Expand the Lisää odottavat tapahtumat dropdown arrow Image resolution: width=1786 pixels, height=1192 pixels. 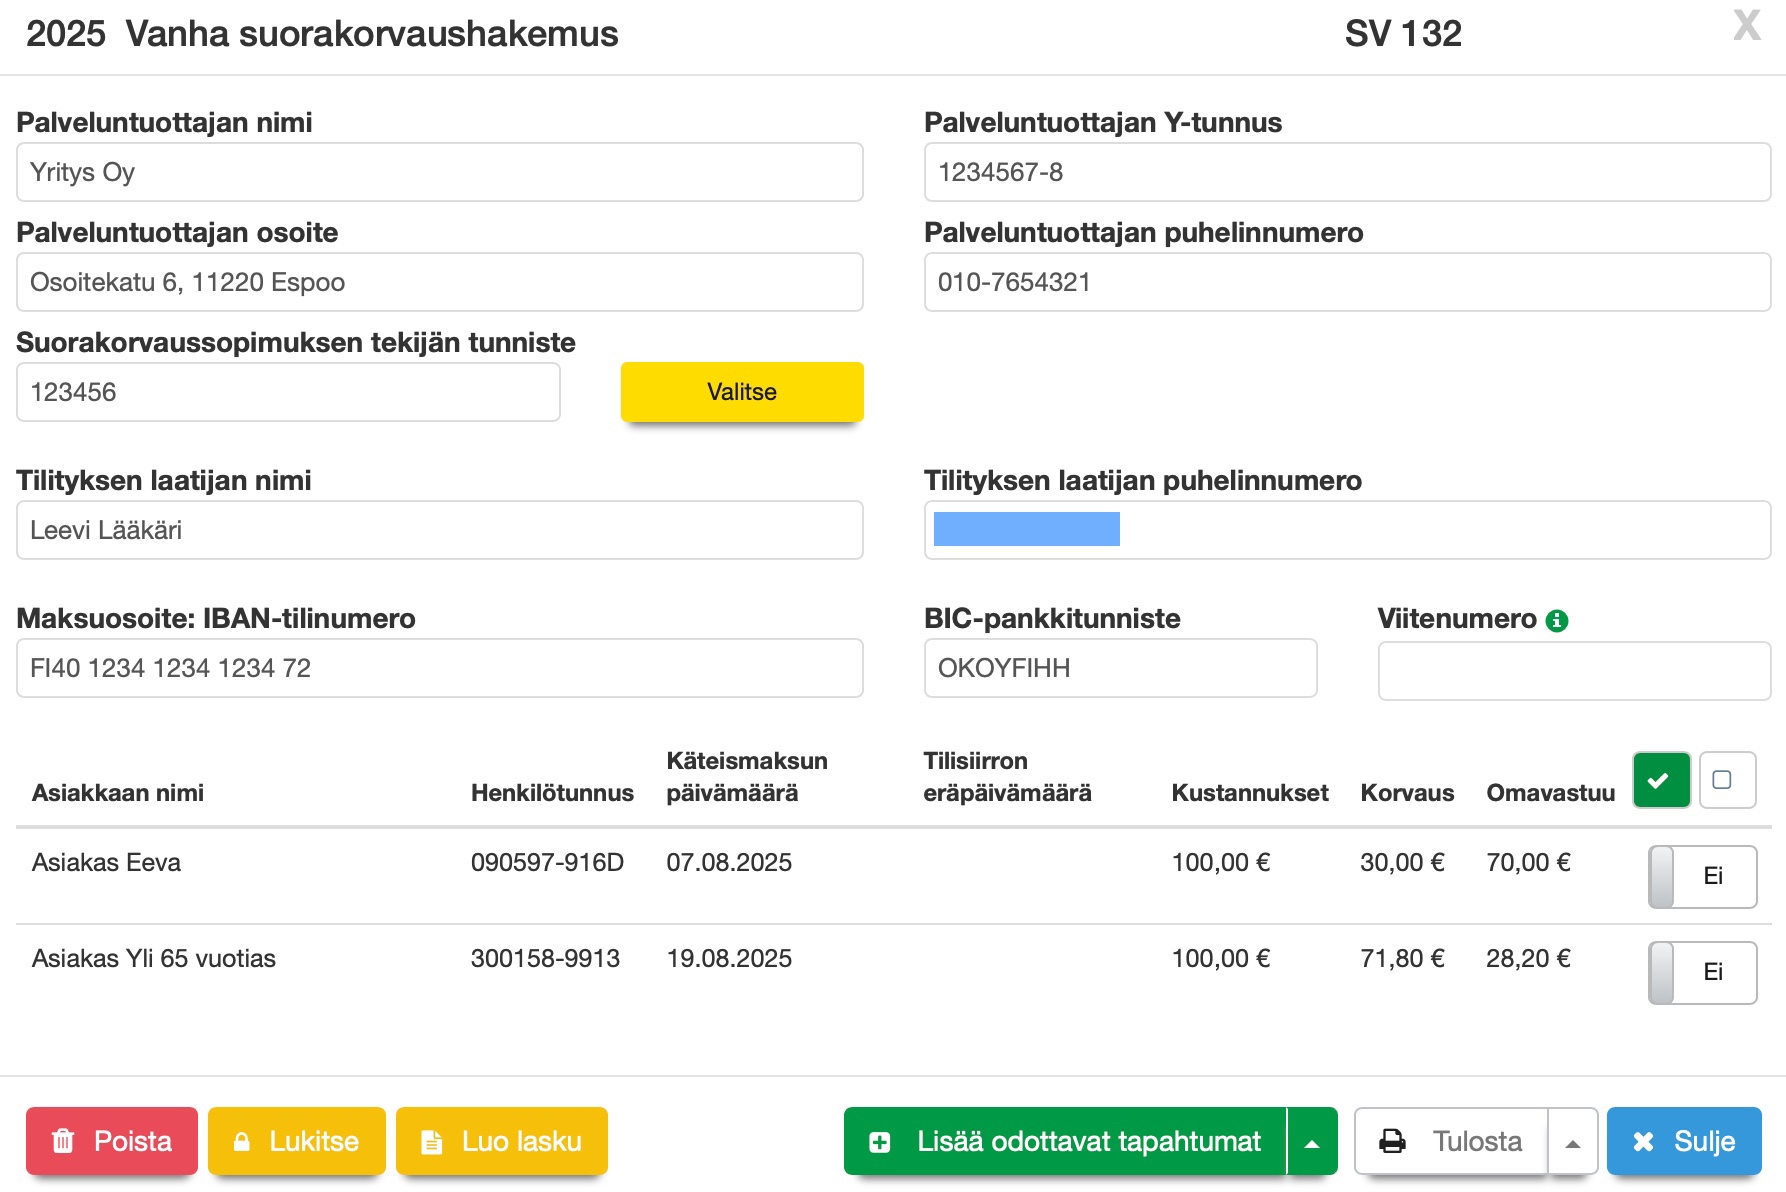(1312, 1142)
